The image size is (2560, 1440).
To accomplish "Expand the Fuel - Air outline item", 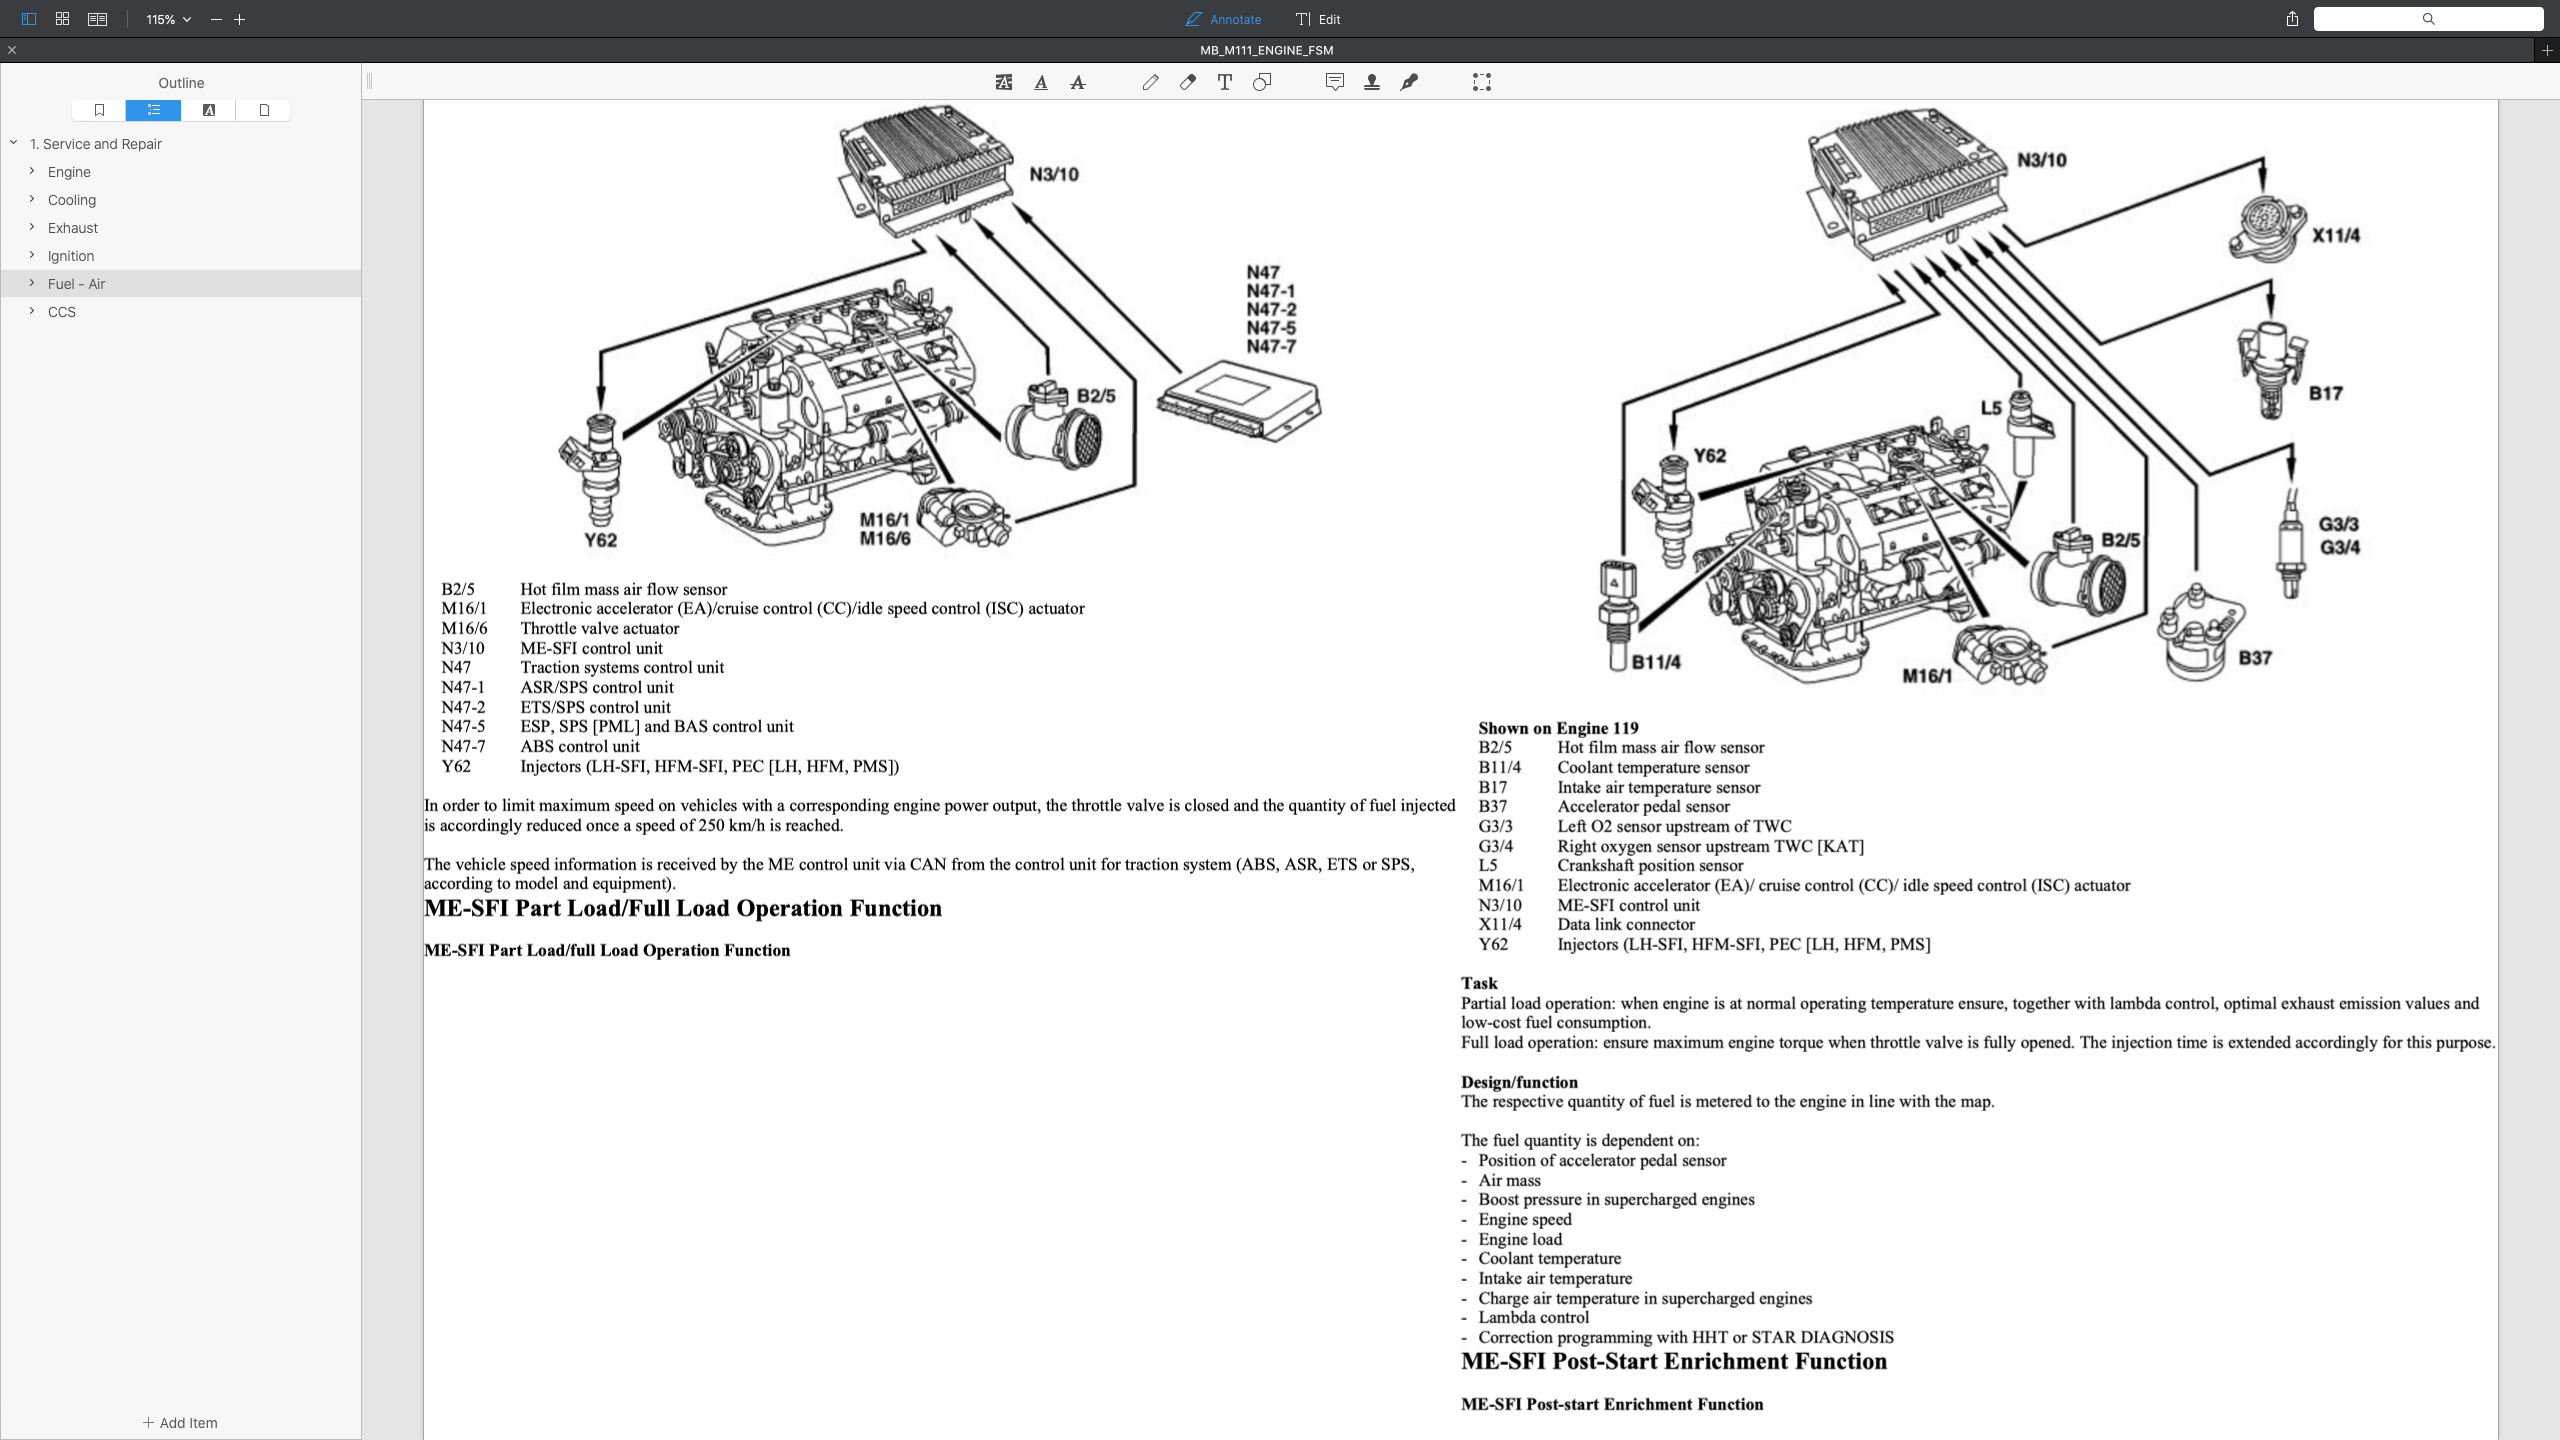I will coord(32,283).
